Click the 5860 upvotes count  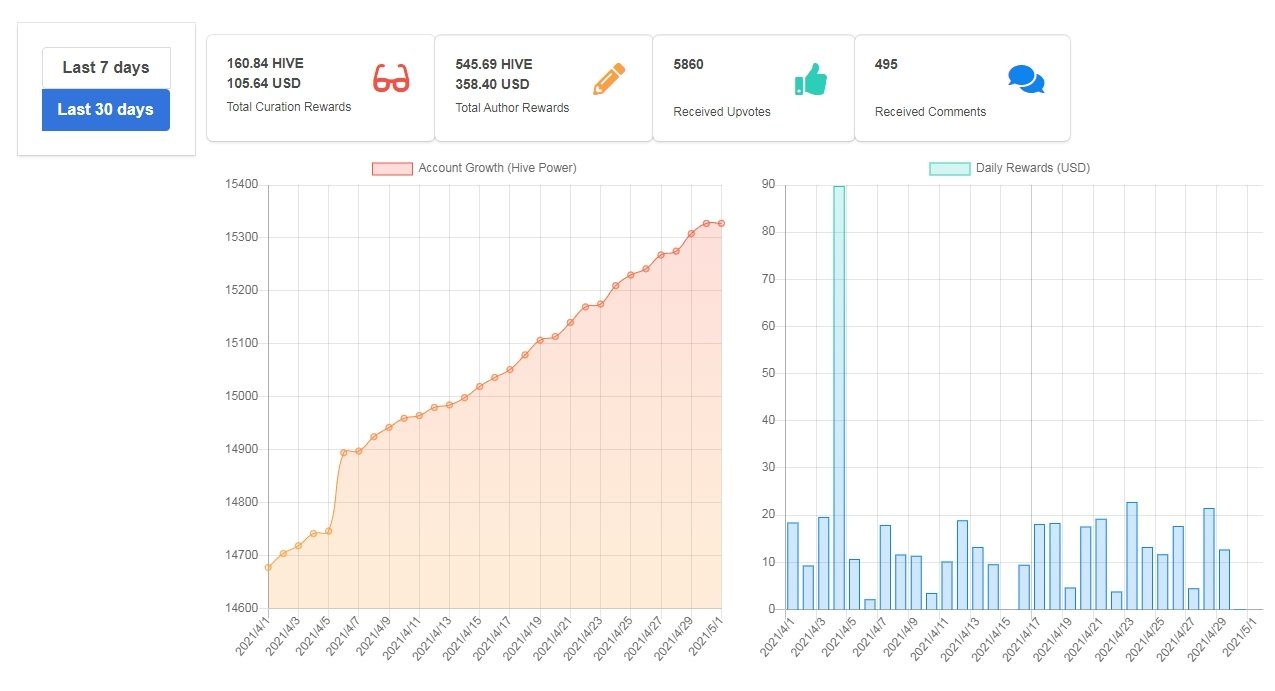coord(689,64)
